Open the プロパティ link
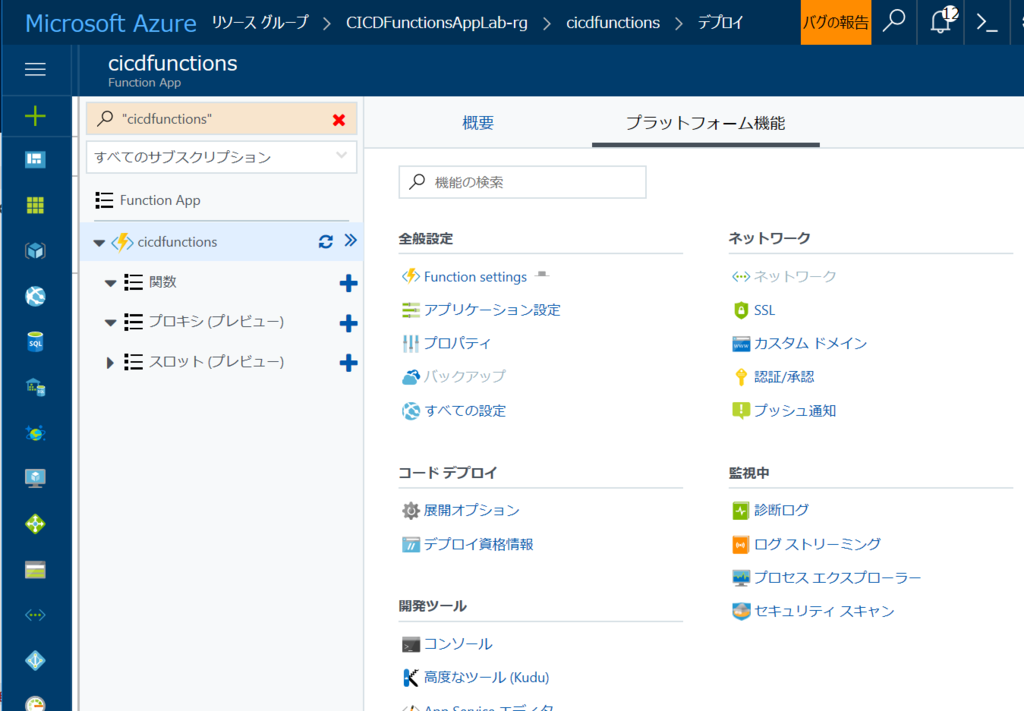Screen dimensions: 1024x711 point(457,343)
